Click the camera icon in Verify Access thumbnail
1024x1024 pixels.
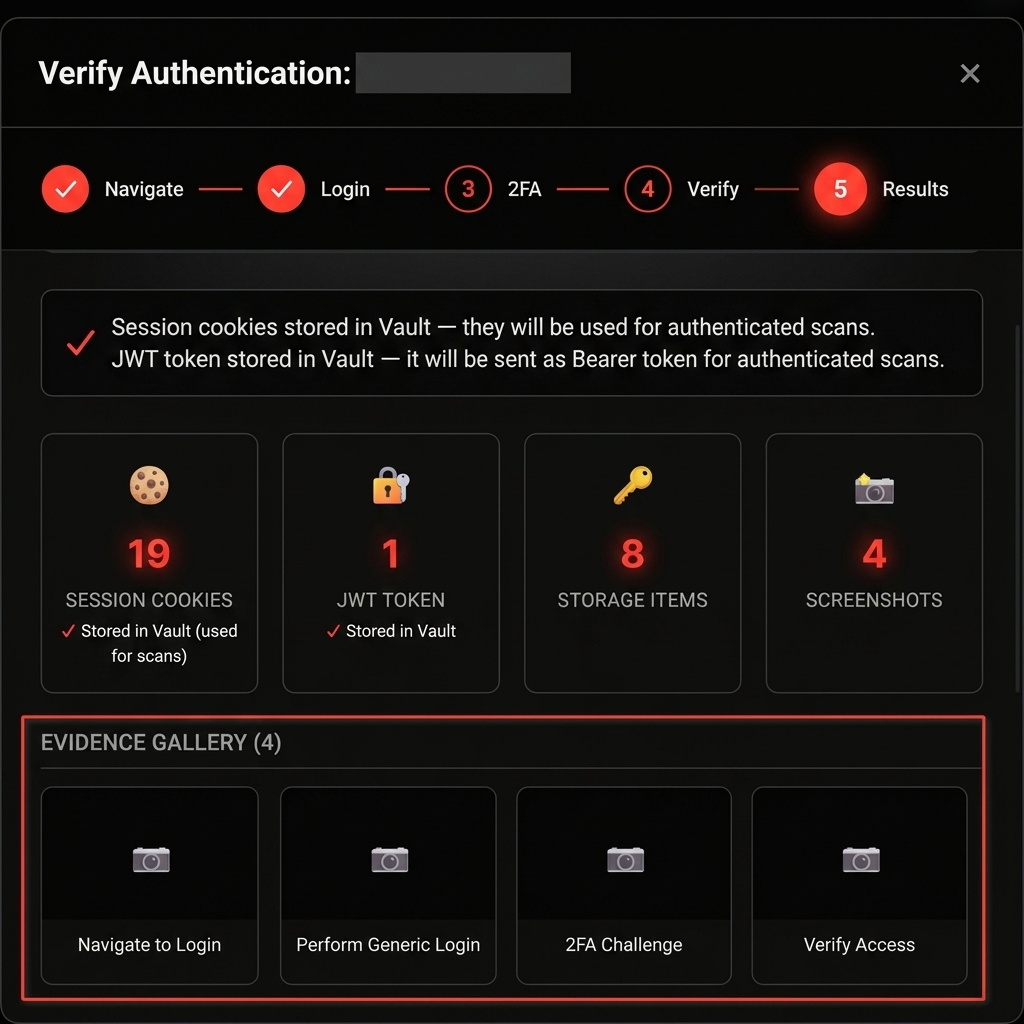click(x=859, y=859)
